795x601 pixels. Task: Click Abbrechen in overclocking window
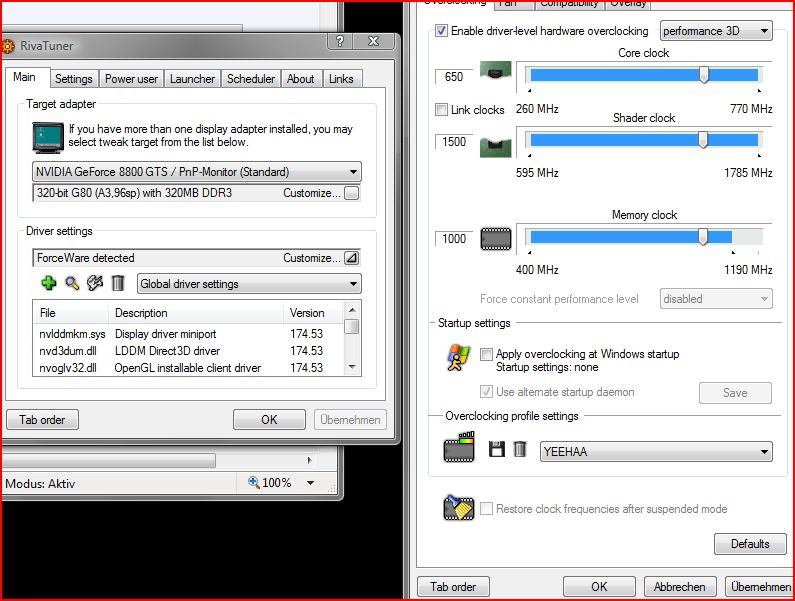point(679,586)
